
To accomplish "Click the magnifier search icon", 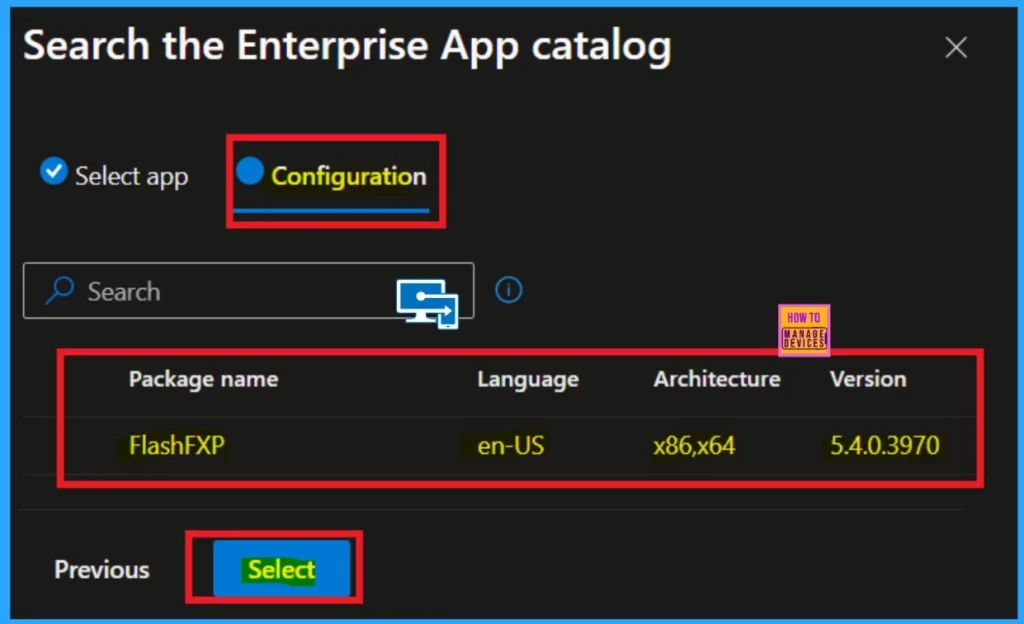I will (59, 290).
